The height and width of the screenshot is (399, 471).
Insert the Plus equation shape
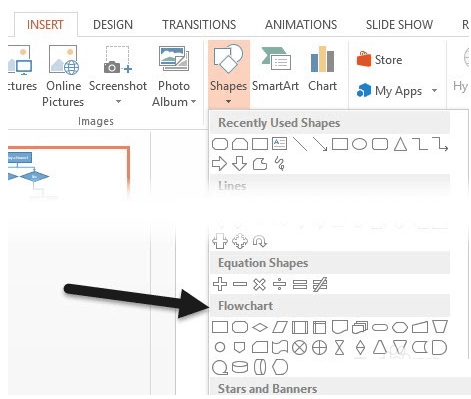point(220,284)
